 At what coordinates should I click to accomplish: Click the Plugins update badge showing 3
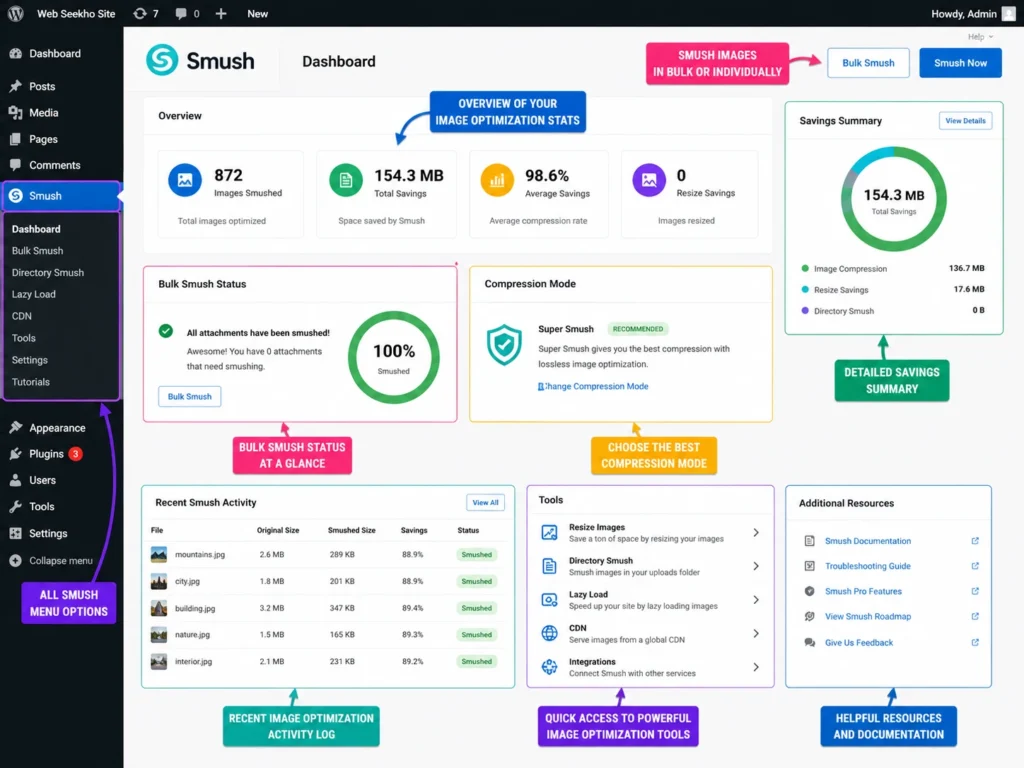pyautogui.click(x=76, y=454)
